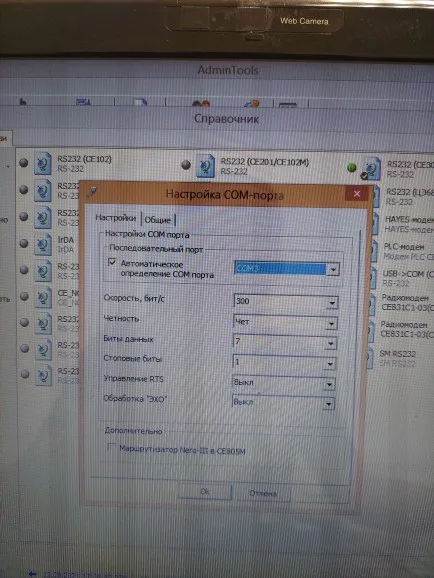Click the COM port dialog title bar icon
The image size is (434, 578).
(x=92, y=192)
